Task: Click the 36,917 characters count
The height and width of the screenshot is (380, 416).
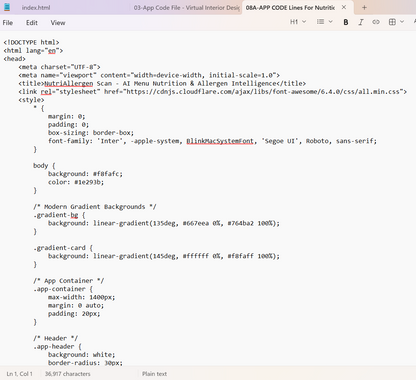Action: 68,374
